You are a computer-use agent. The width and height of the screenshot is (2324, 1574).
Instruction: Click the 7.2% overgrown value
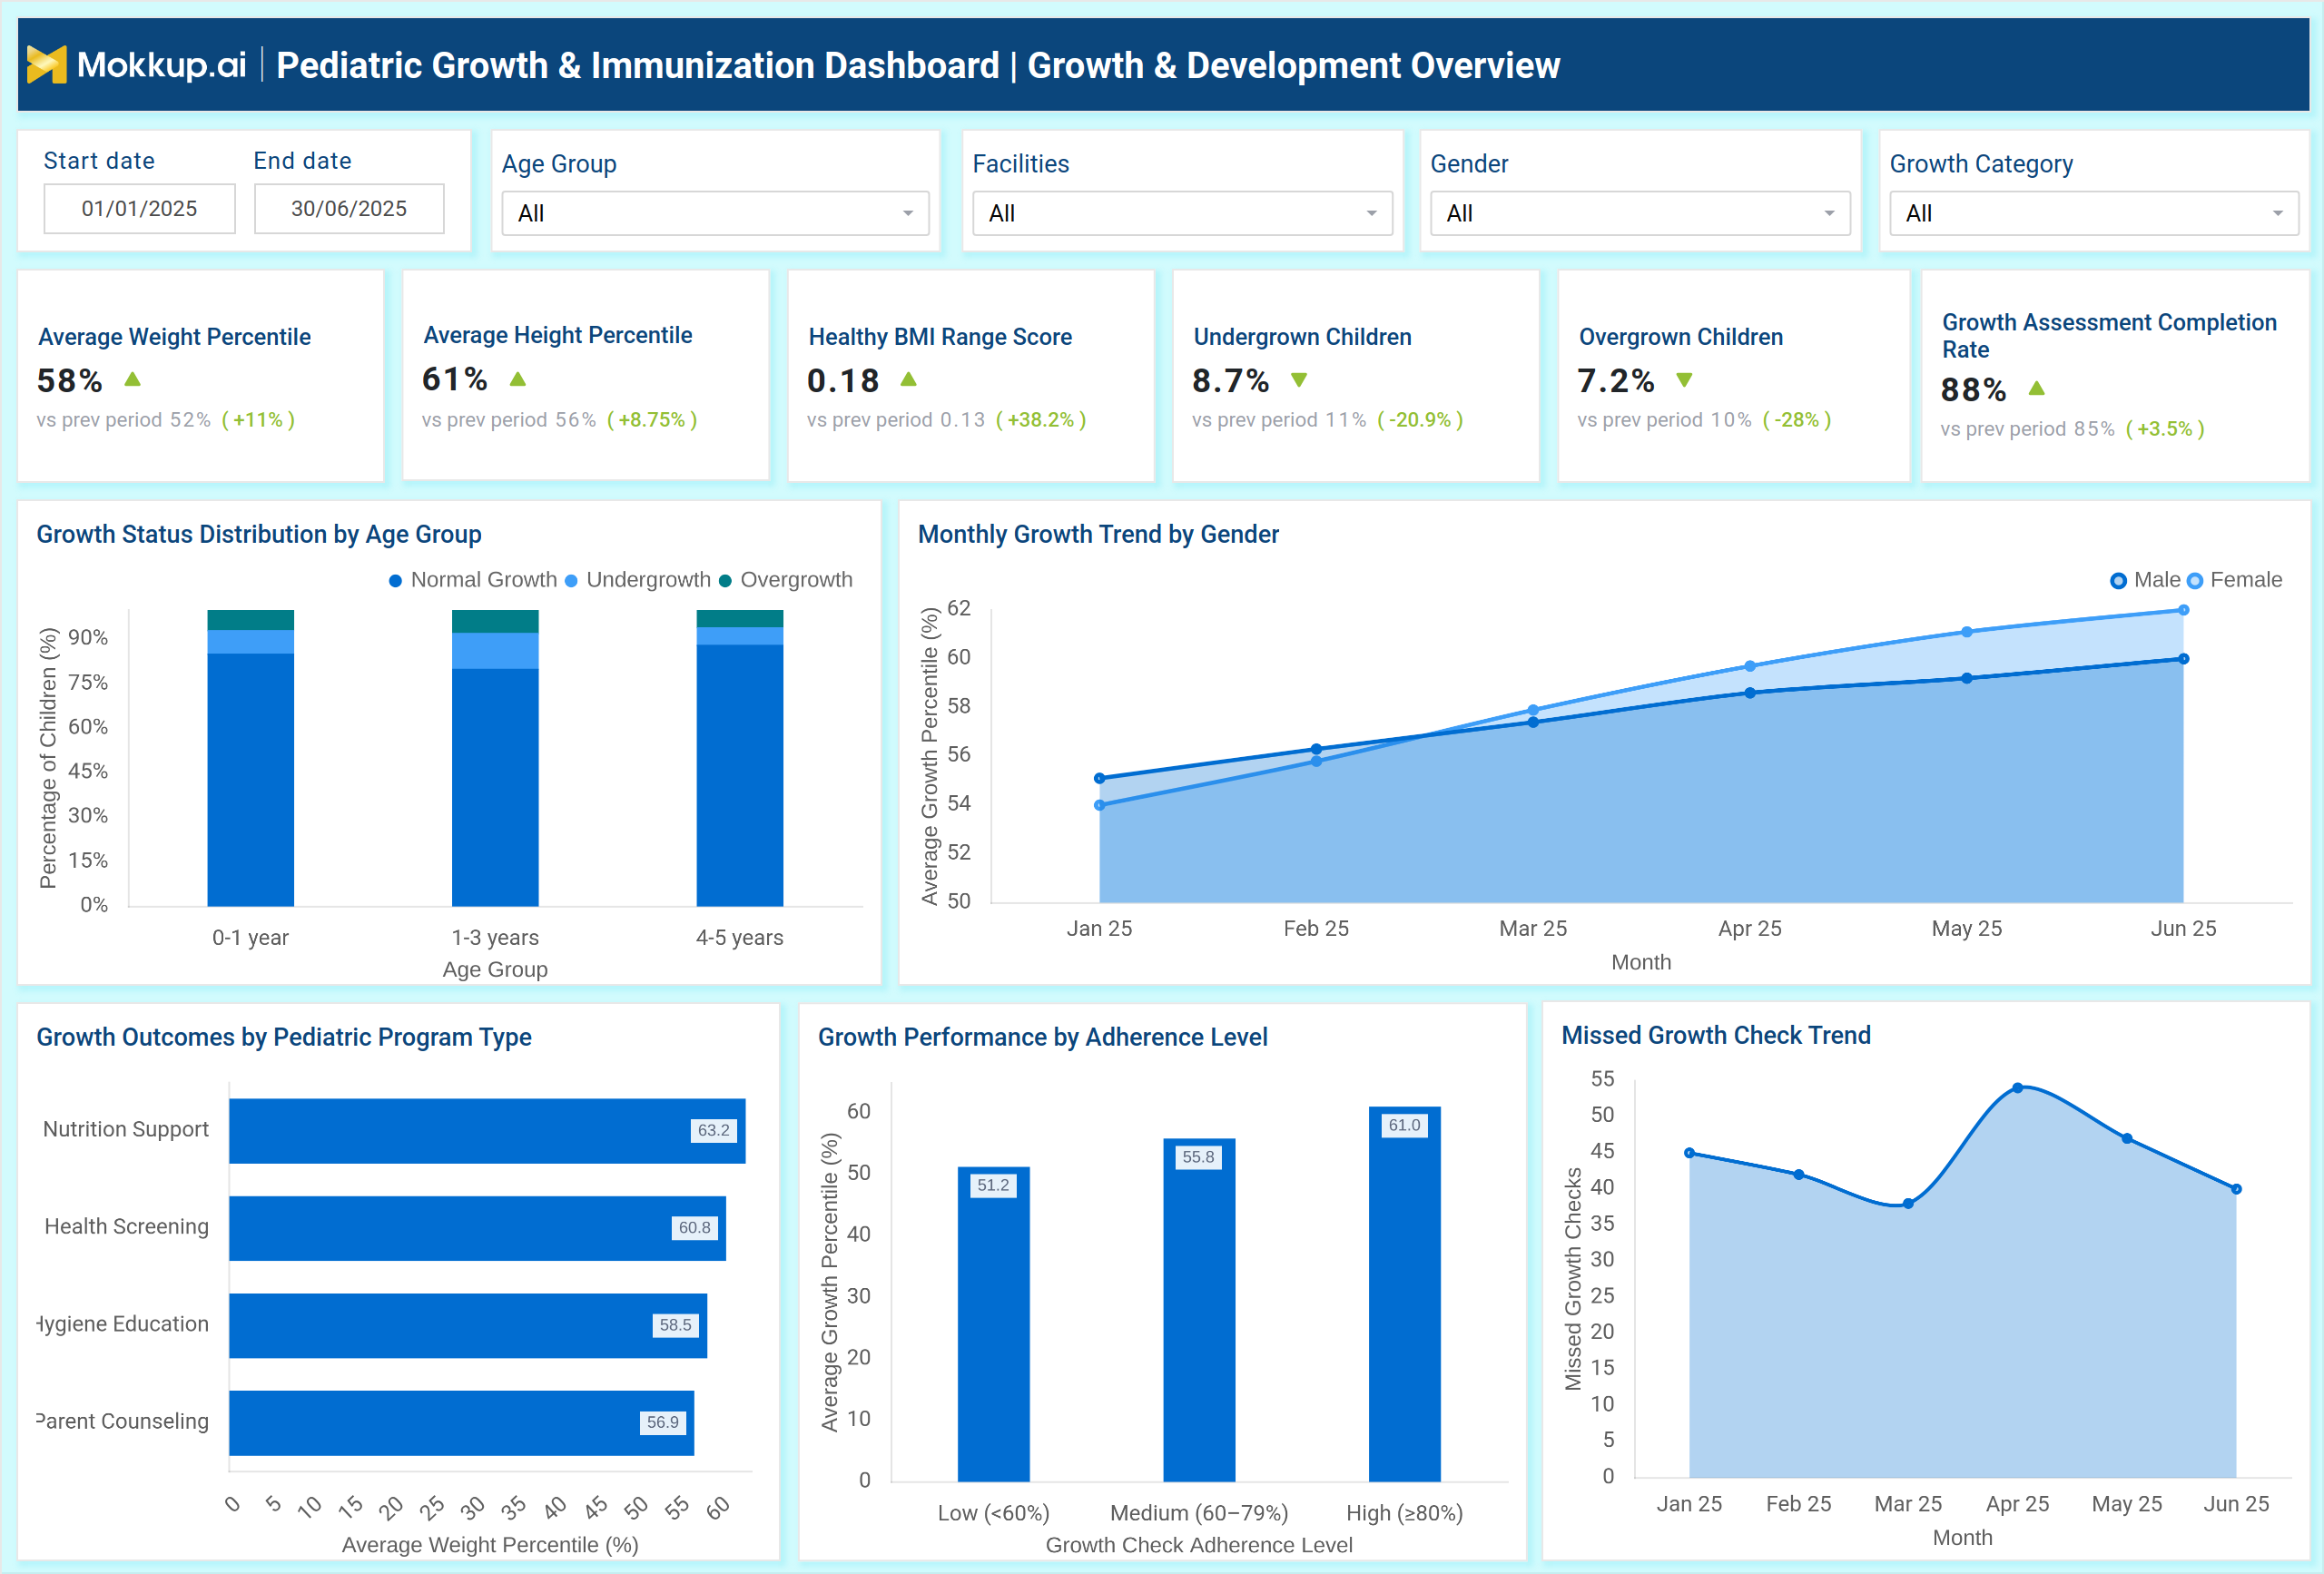(1616, 381)
